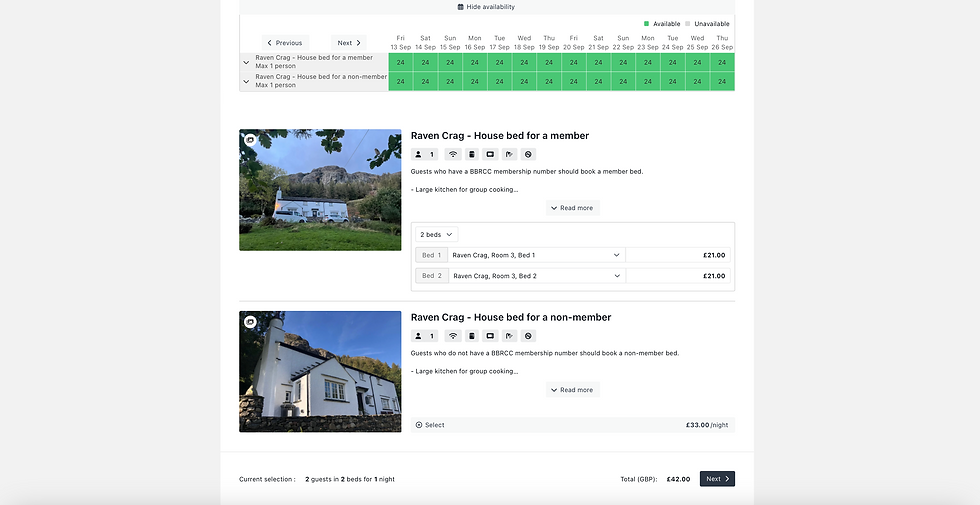The image size is (980, 505).
Task: Click the flag amenity icon for member bed
Action: point(509,154)
